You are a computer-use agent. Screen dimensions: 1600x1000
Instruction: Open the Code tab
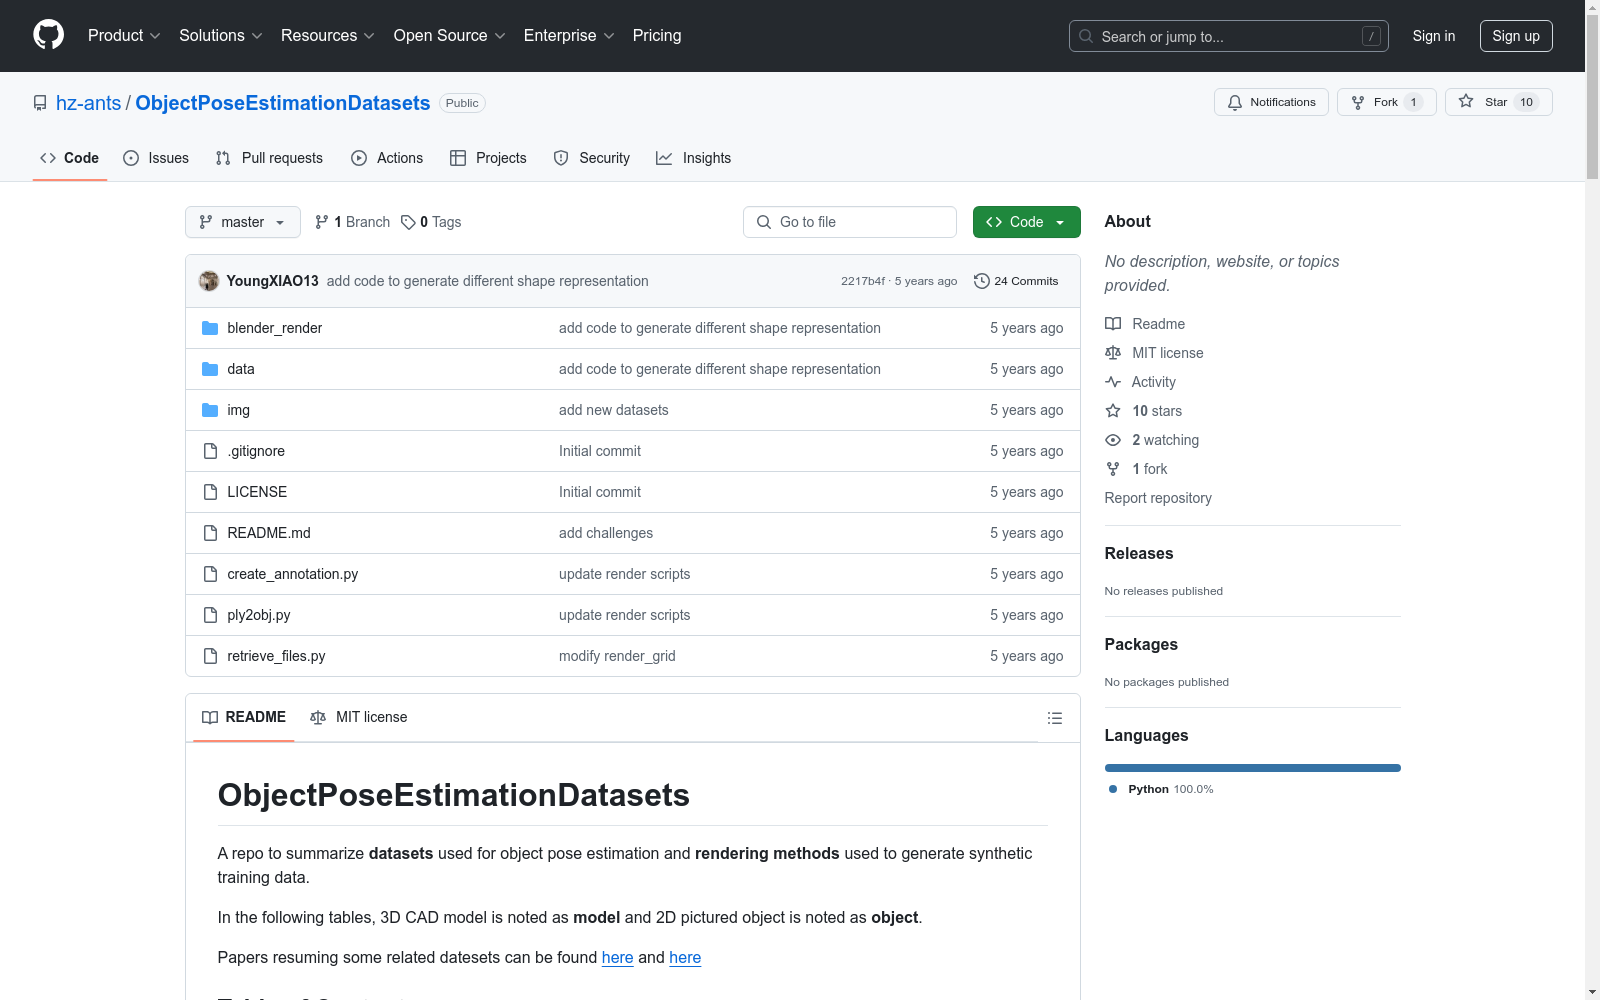point(70,158)
